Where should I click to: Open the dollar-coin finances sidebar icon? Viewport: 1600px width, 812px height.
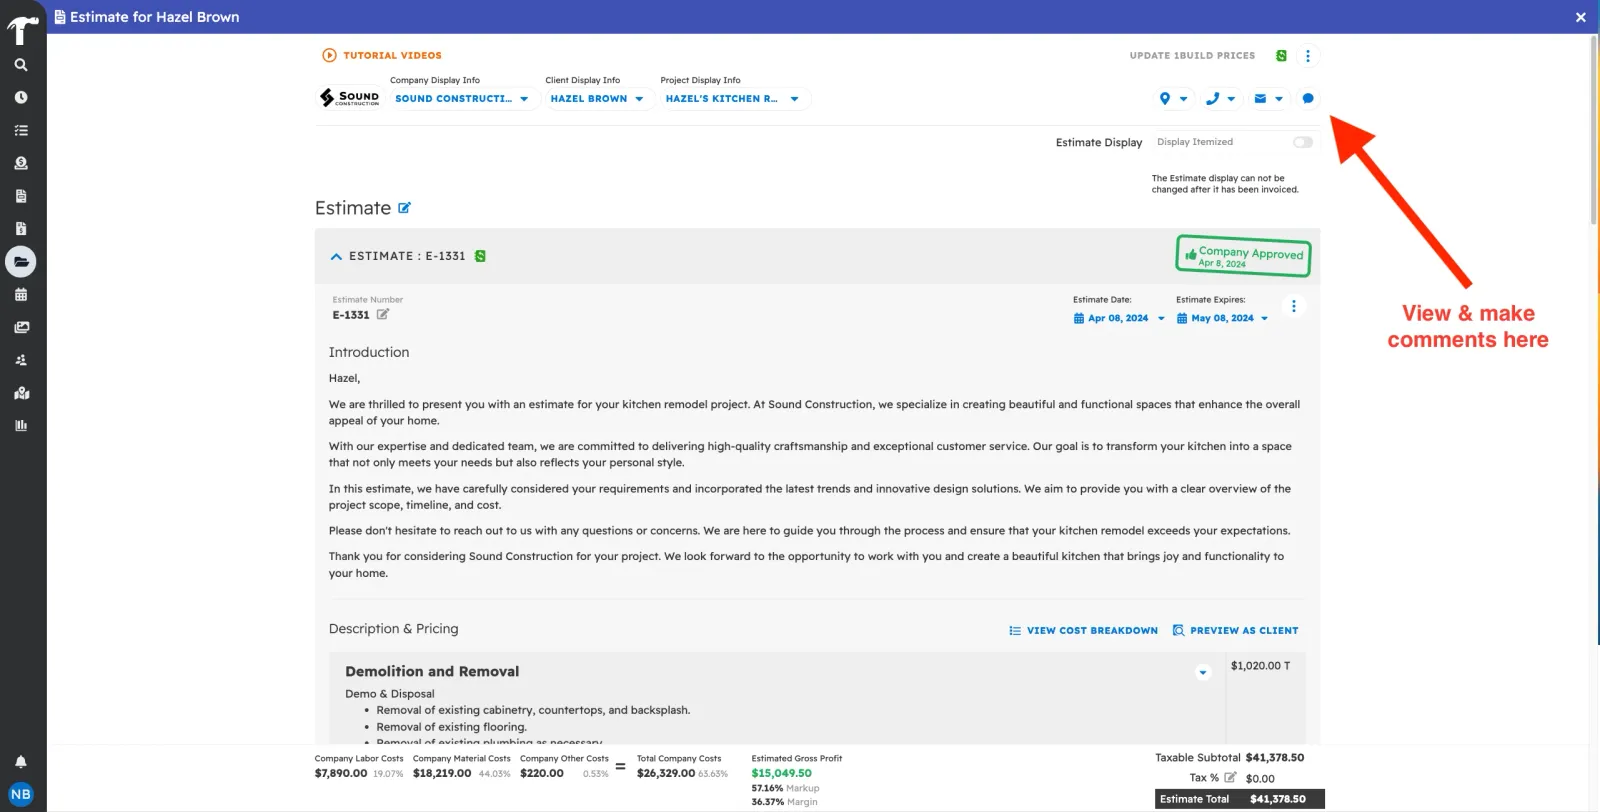(21, 163)
